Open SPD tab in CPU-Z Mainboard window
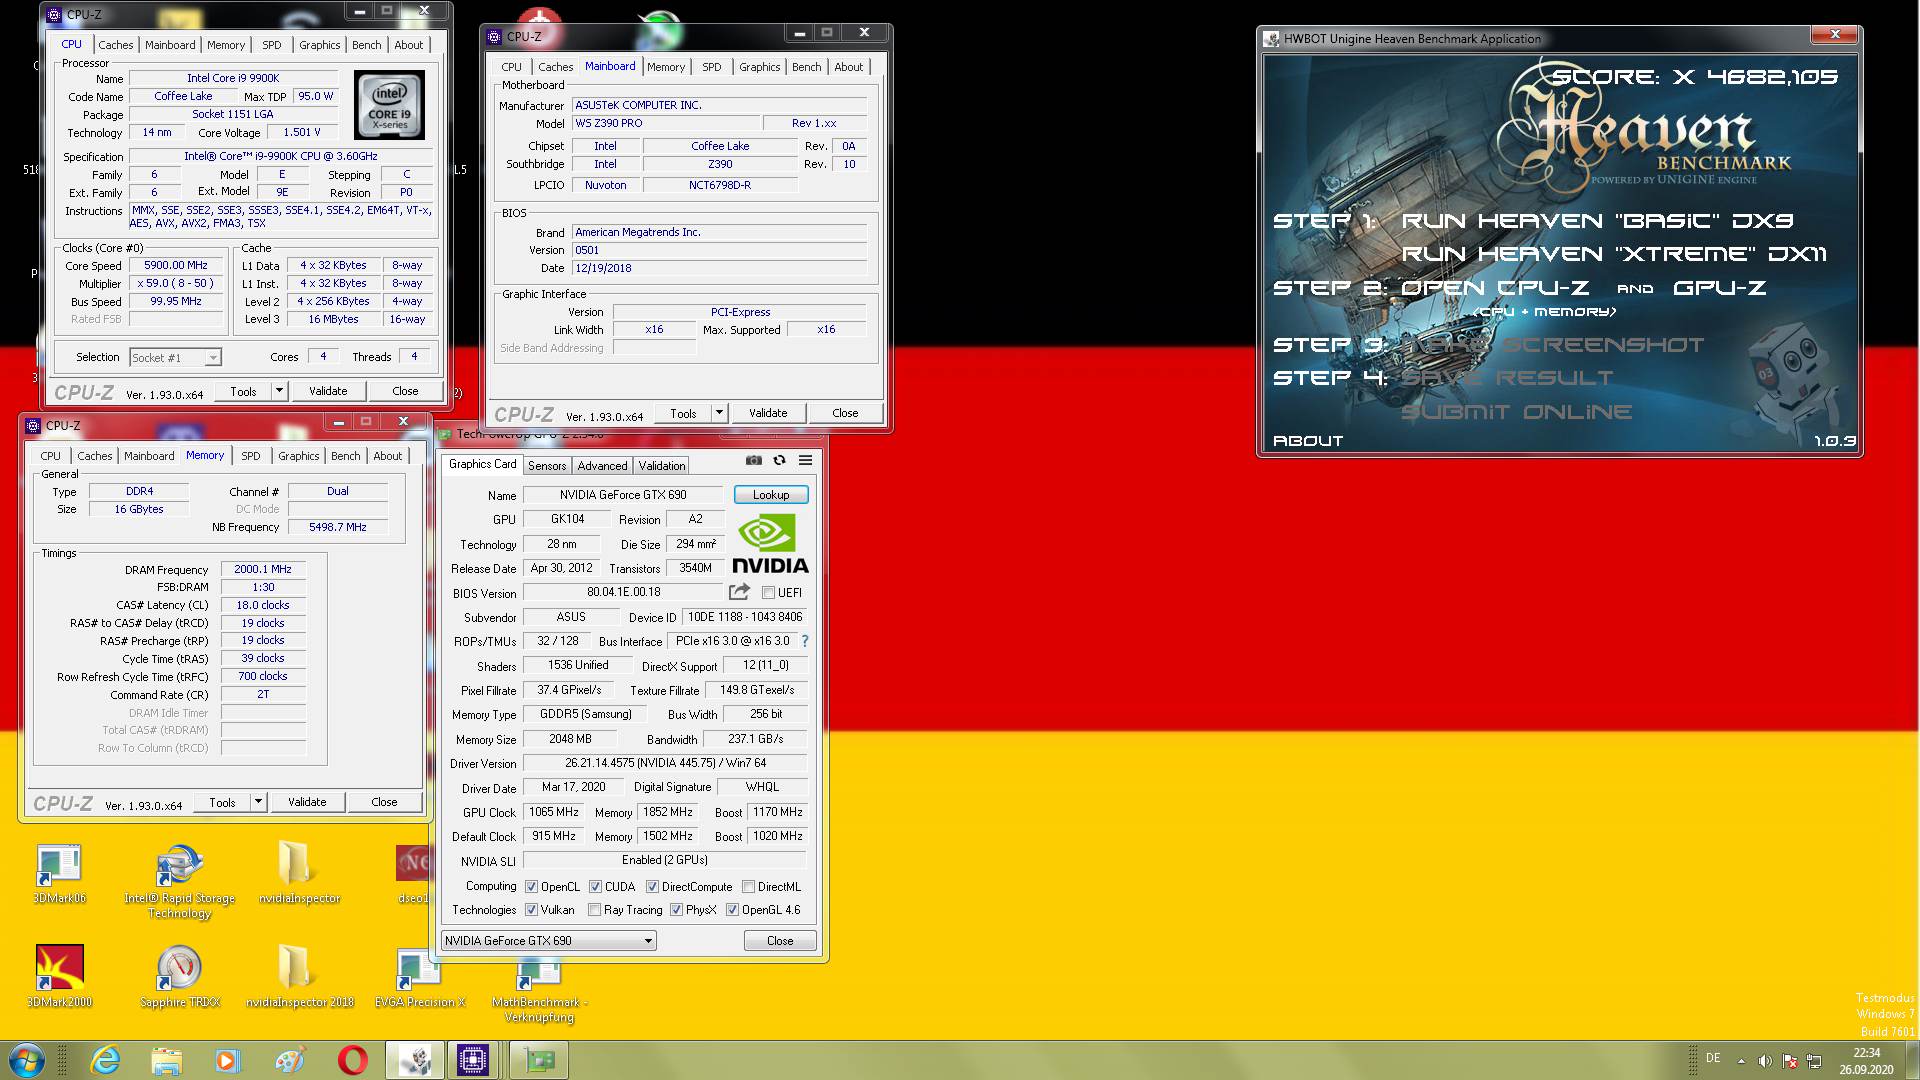This screenshot has width=1920, height=1080. coord(711,67)
